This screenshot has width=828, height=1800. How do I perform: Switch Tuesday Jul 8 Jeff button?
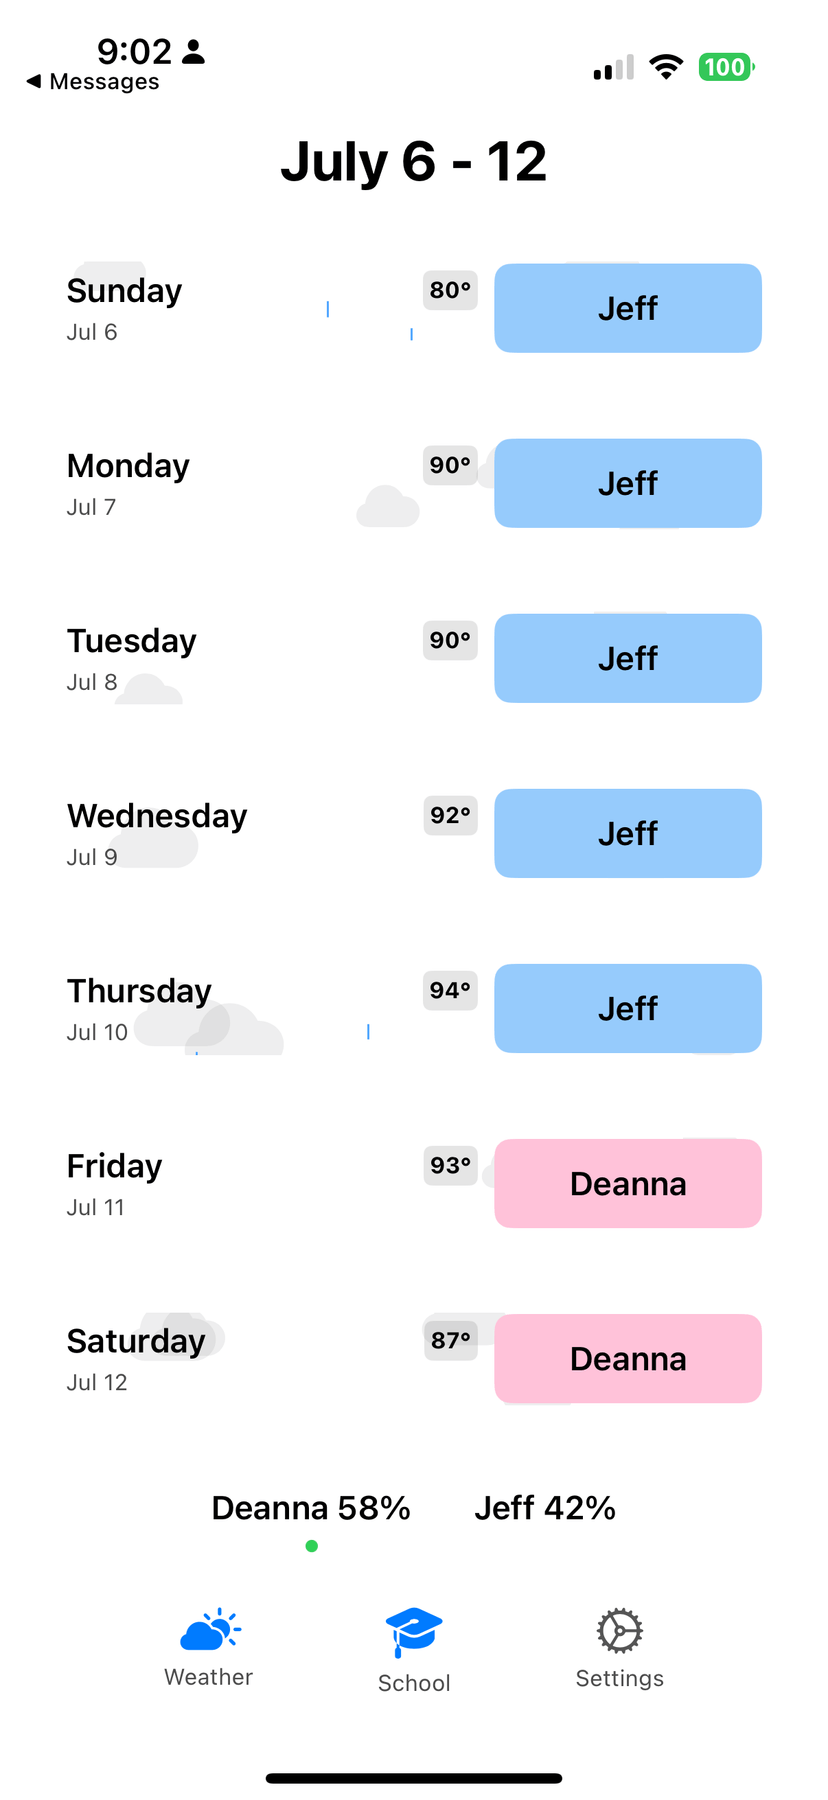point(628,658)
